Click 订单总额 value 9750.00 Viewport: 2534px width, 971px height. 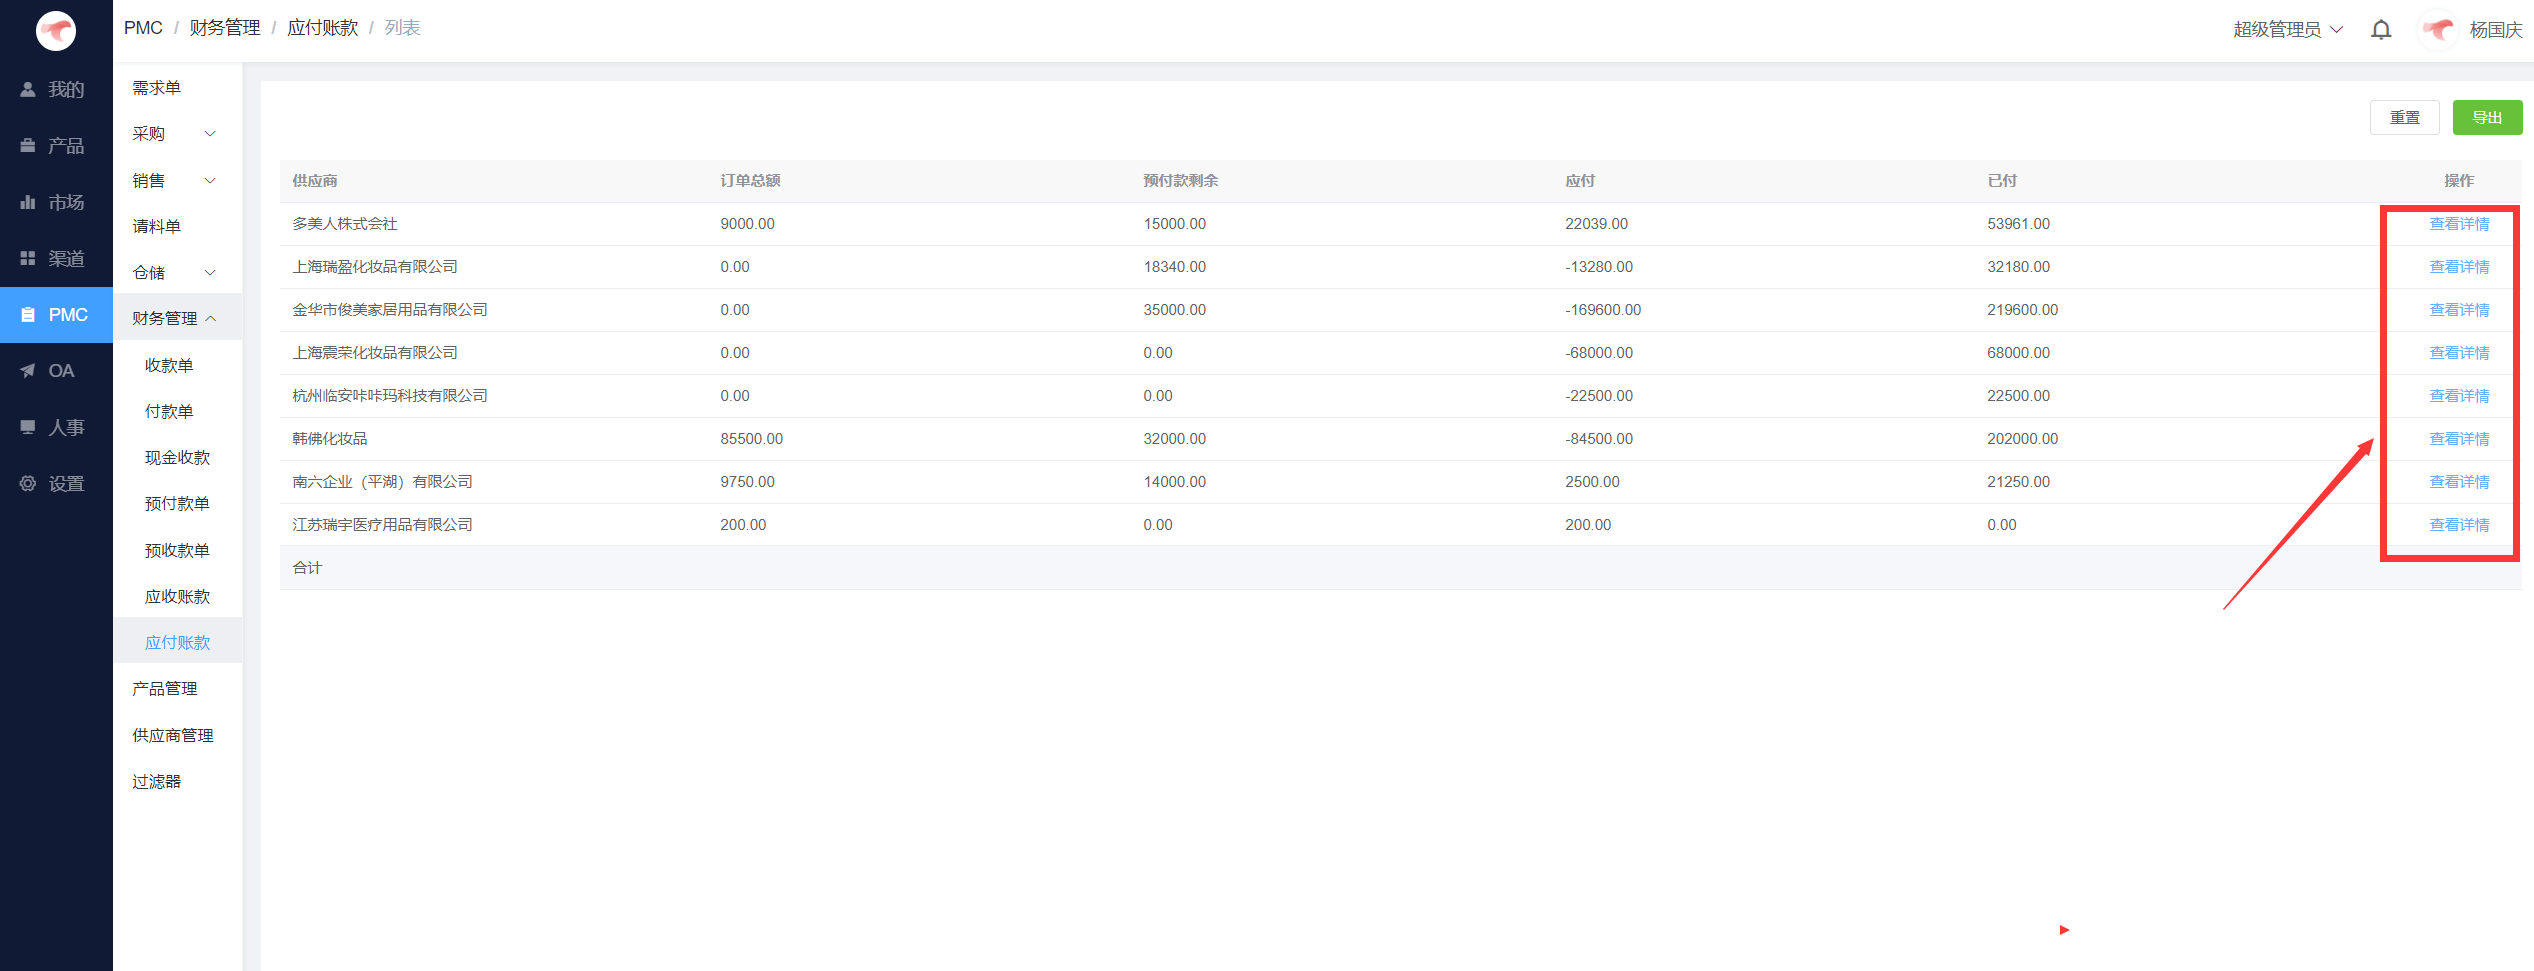[x=748, y=482]
